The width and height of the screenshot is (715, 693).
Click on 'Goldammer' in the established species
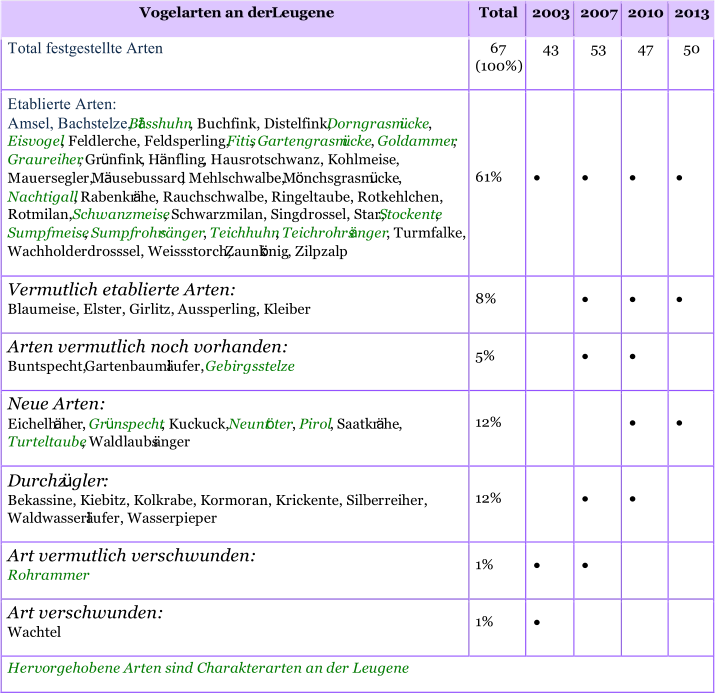[x=417, y=142]
